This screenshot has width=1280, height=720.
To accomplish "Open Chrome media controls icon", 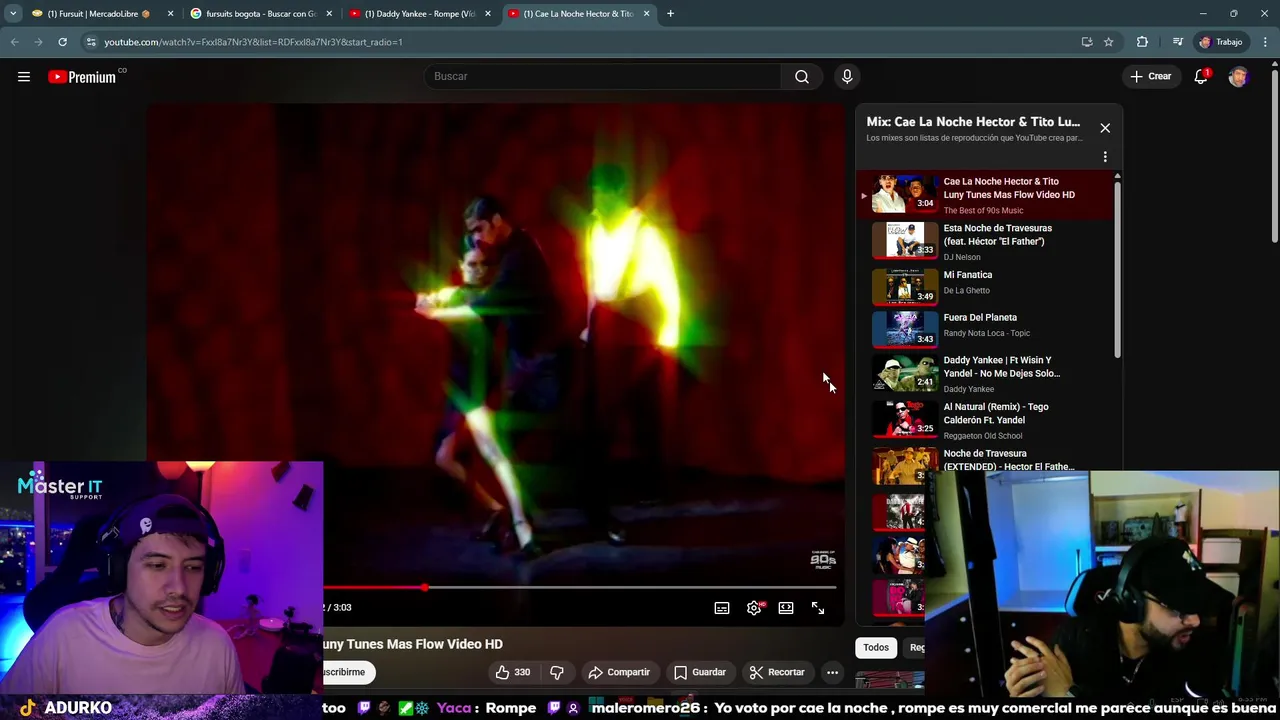I will [x=1178, y=42].
